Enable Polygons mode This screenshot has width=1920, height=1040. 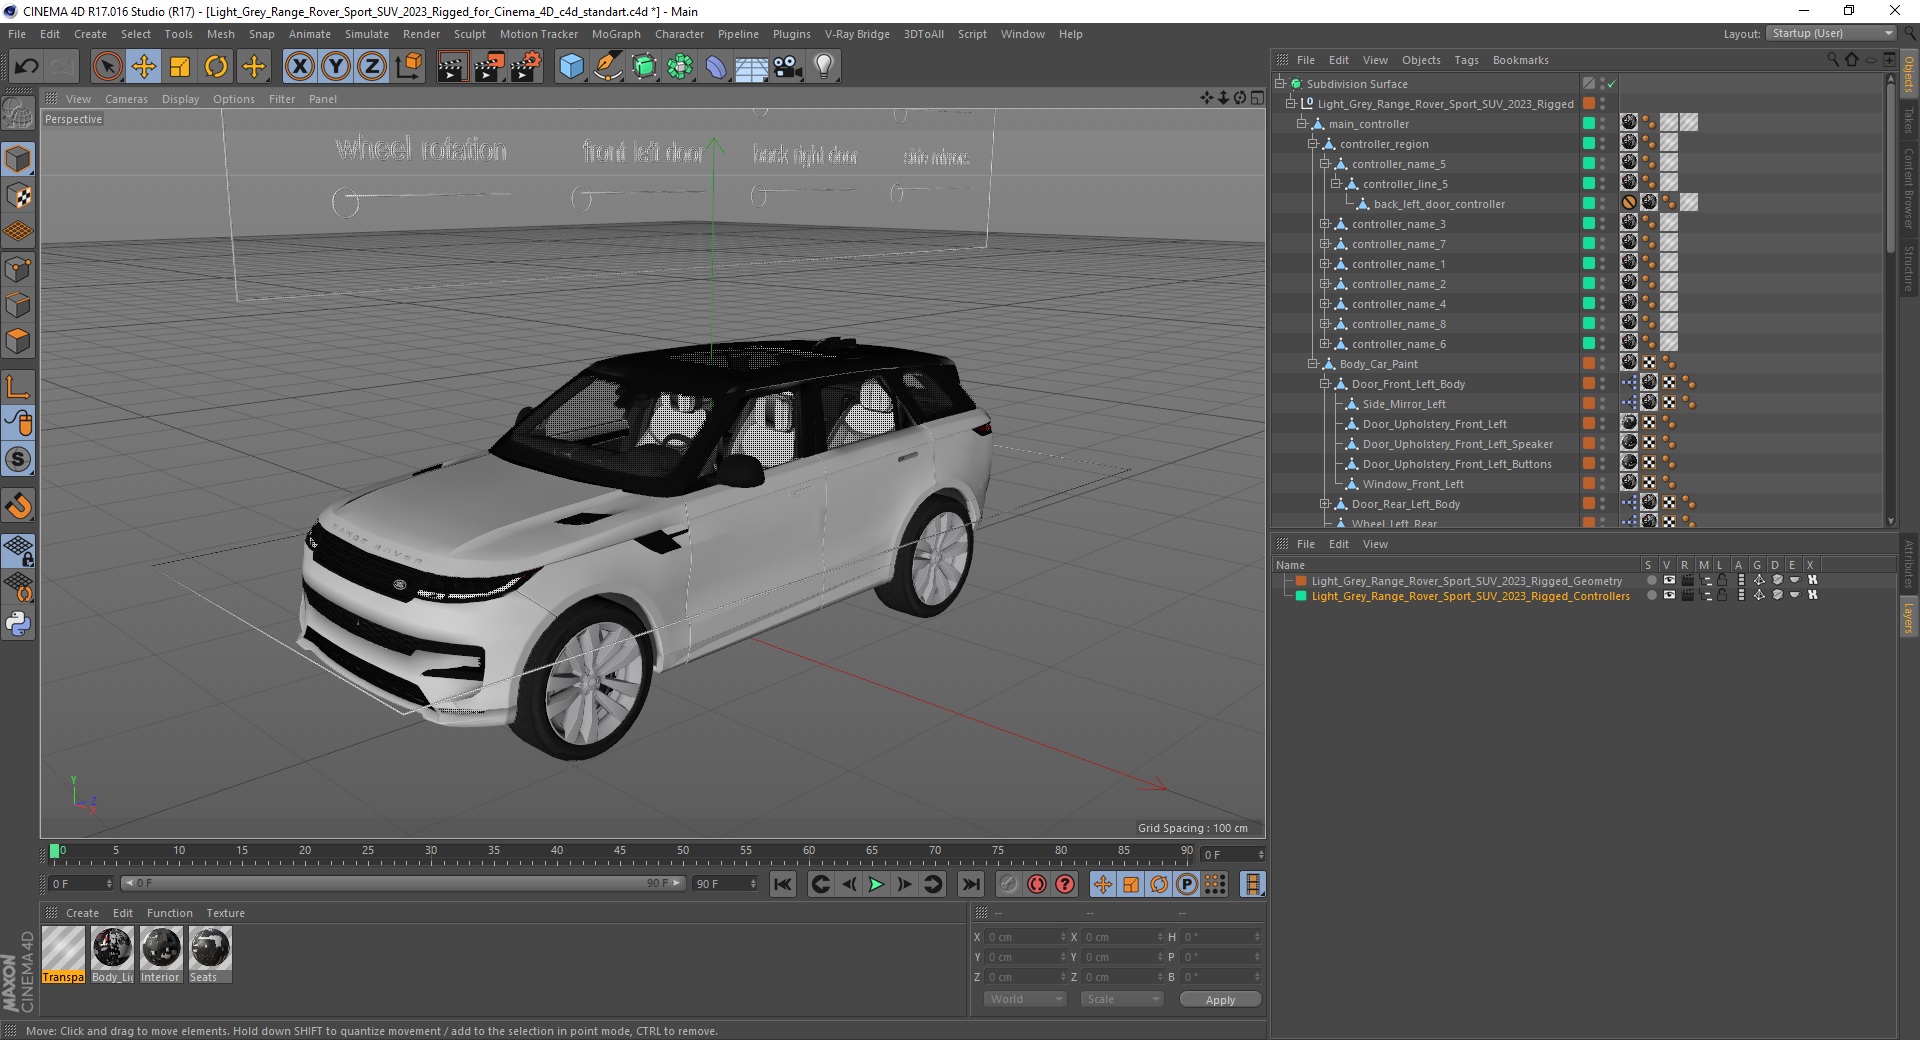(18, 340)
